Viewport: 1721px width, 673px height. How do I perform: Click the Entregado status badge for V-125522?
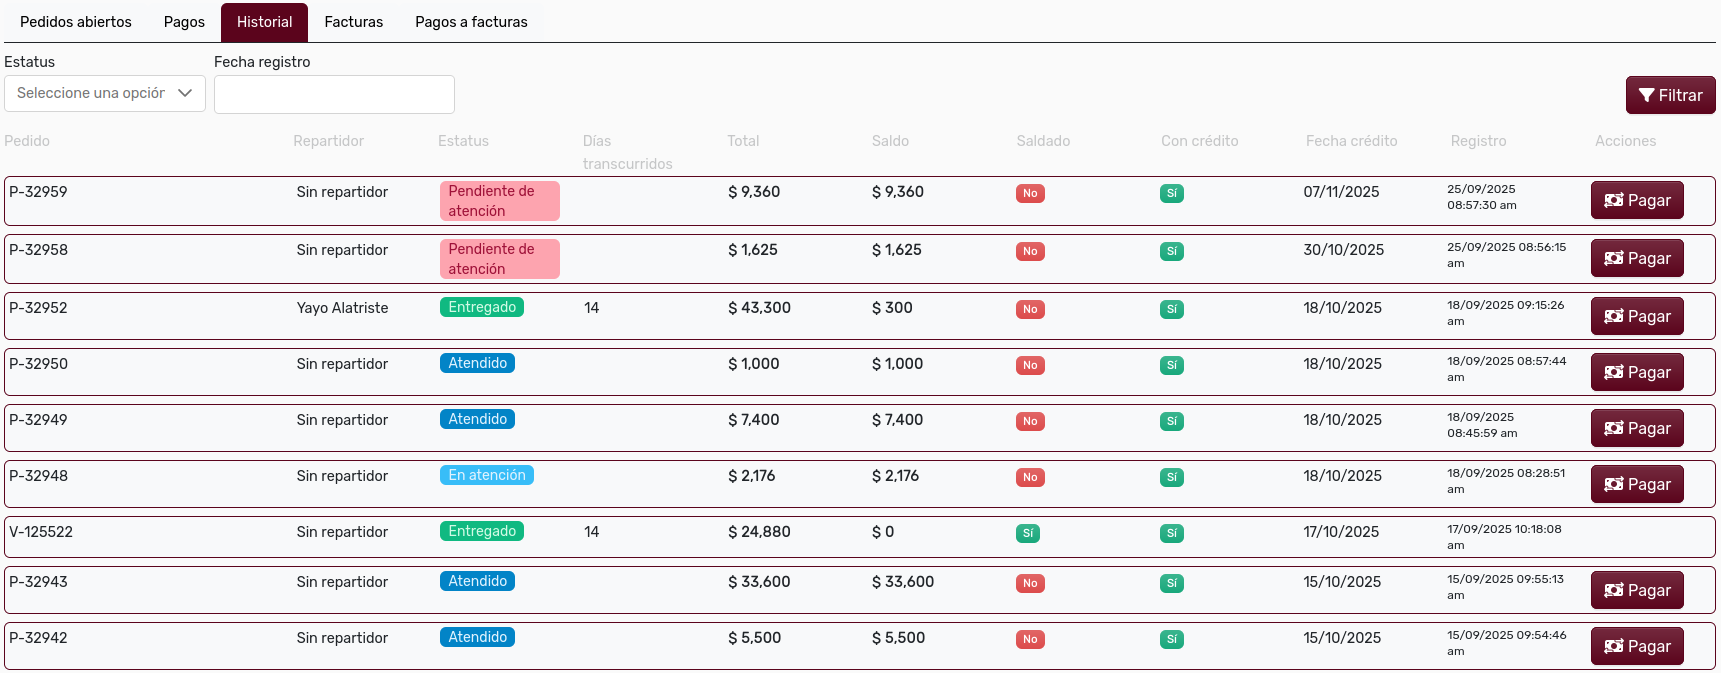point(482,531)
